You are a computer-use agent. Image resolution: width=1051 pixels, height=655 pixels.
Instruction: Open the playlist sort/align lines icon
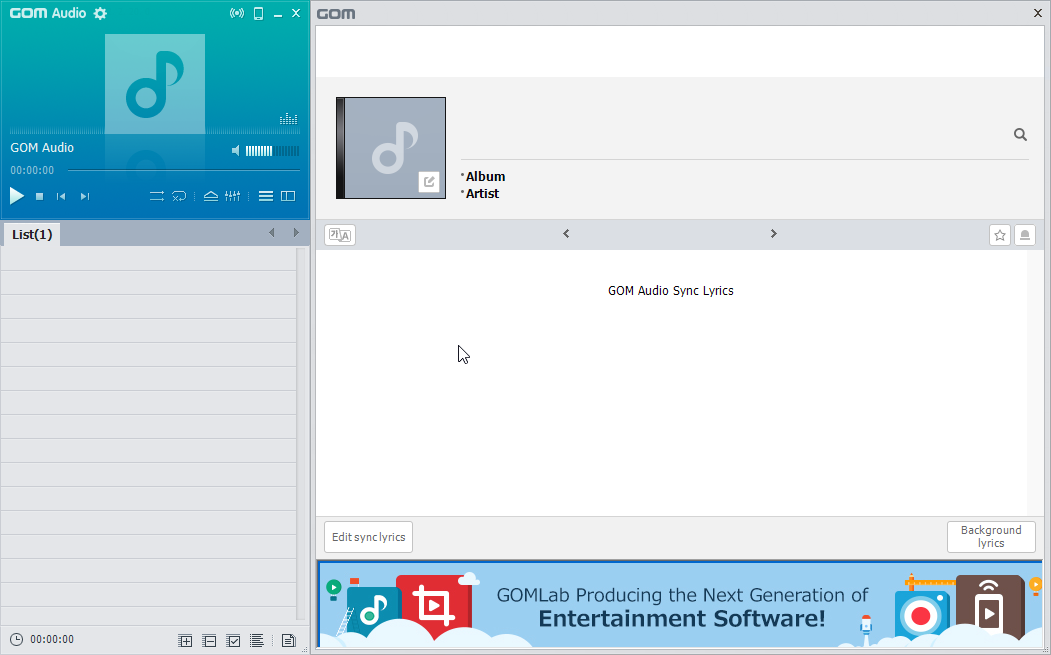257,641
